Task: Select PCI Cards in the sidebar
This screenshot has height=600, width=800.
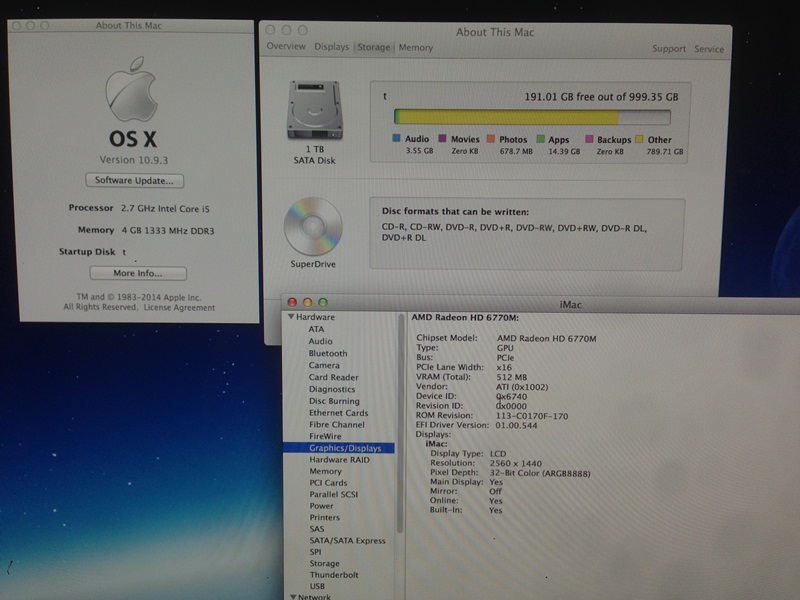Action: tap(328, 483)
